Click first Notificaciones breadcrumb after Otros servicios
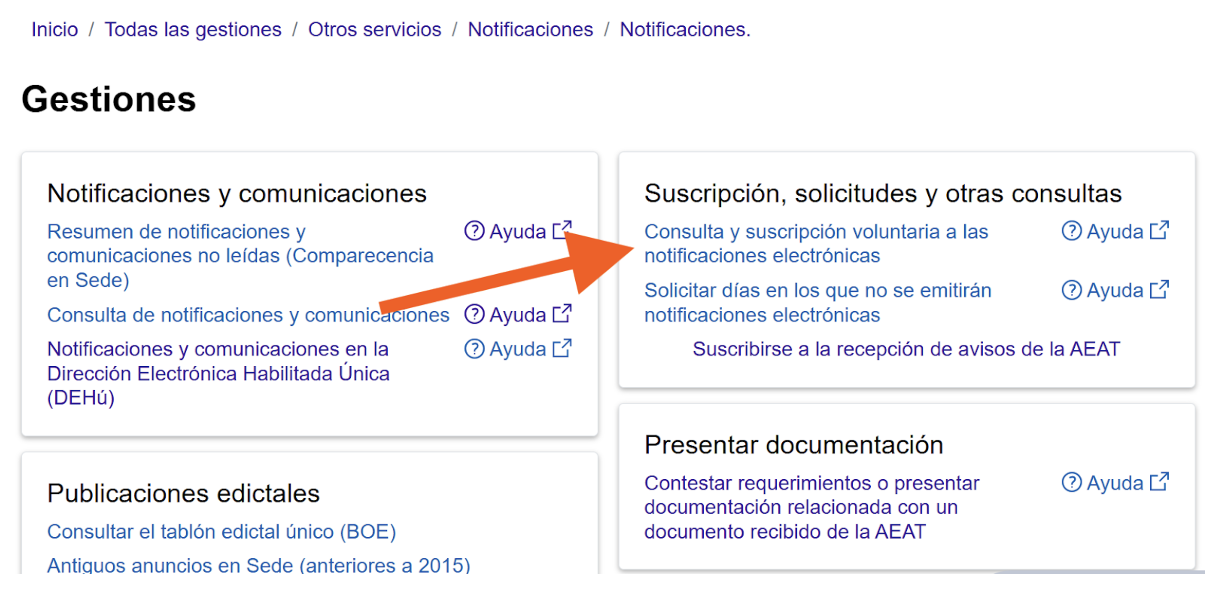Viewport: 1226px width, 600px height. 531,30
